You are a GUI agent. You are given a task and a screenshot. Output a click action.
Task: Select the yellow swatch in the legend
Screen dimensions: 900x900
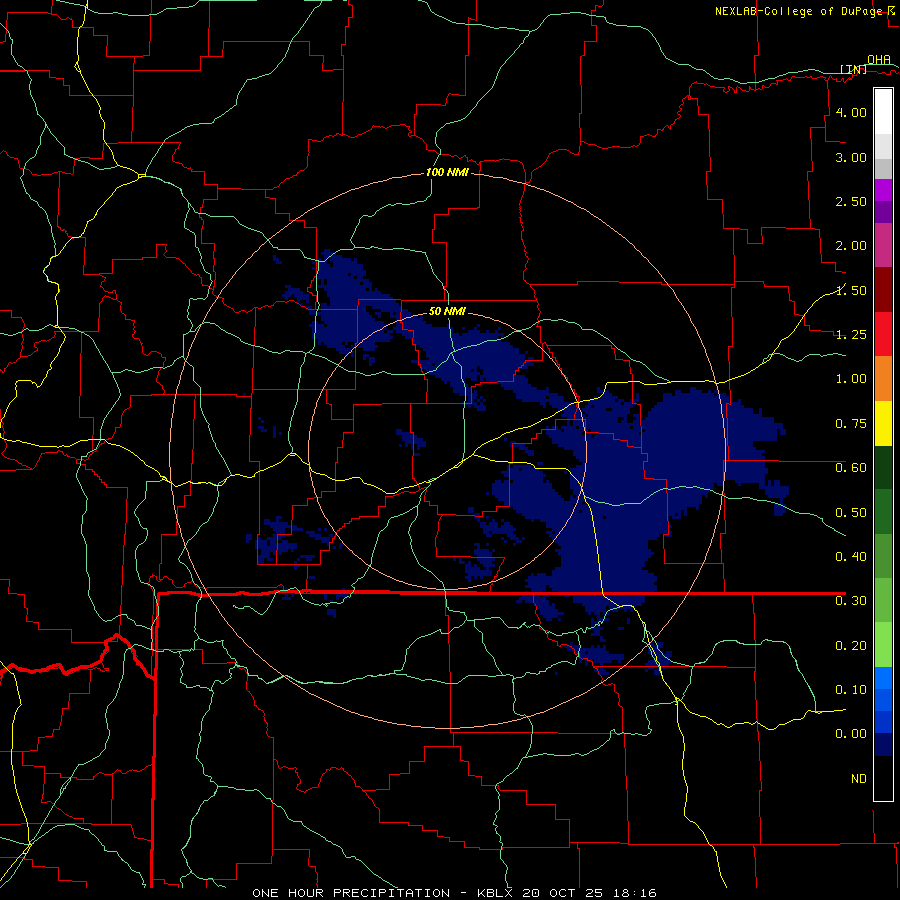pyautogui.click(x=883, y=424)
